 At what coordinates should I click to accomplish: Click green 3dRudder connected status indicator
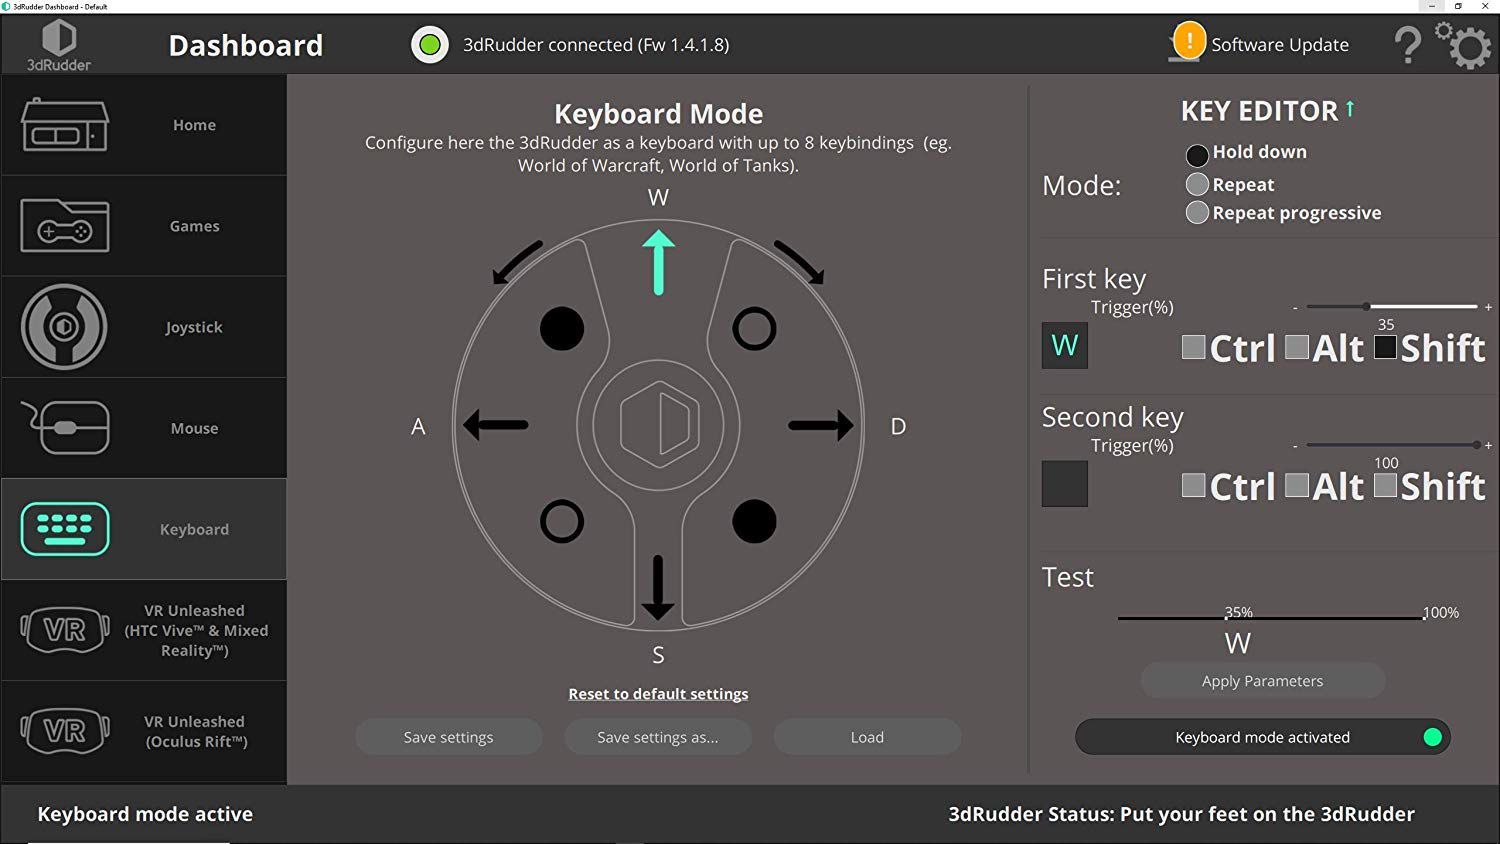[430, 45]
